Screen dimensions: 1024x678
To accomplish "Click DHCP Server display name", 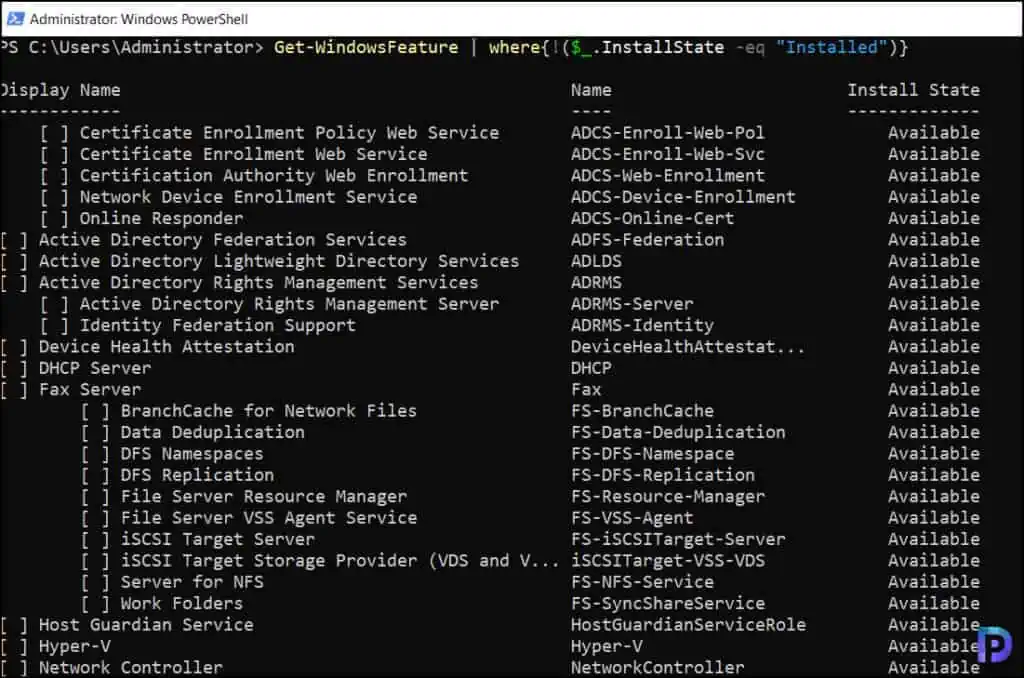I will tap(95, 368).
